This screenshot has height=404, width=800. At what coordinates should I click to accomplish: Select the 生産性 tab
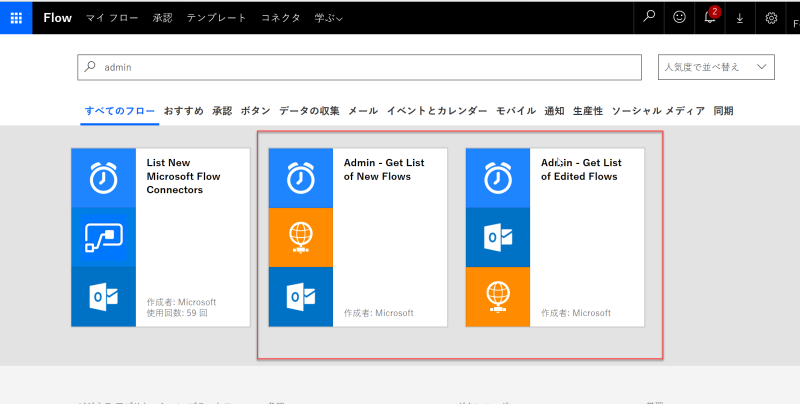[588, 111]
